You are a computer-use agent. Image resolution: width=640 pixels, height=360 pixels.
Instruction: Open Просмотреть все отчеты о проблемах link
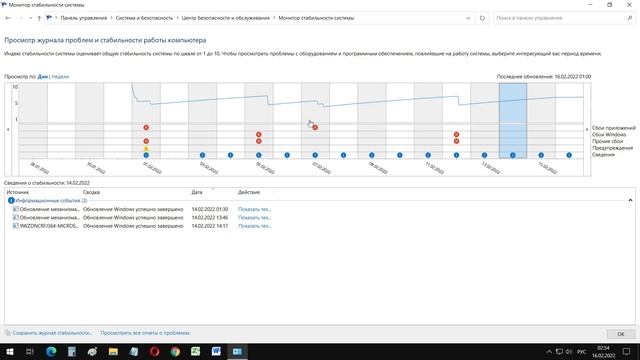click(x=145, y=333)
